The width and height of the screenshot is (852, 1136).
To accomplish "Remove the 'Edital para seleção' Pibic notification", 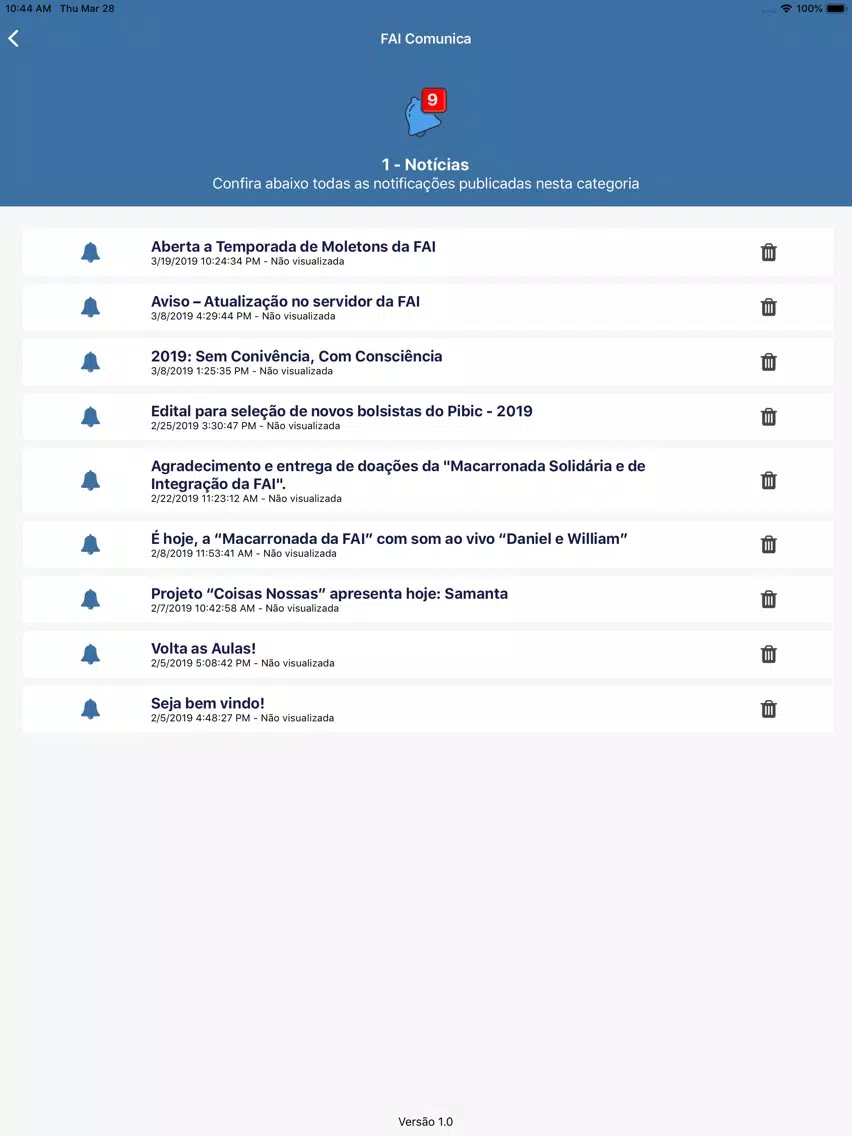I will point(768,417).
